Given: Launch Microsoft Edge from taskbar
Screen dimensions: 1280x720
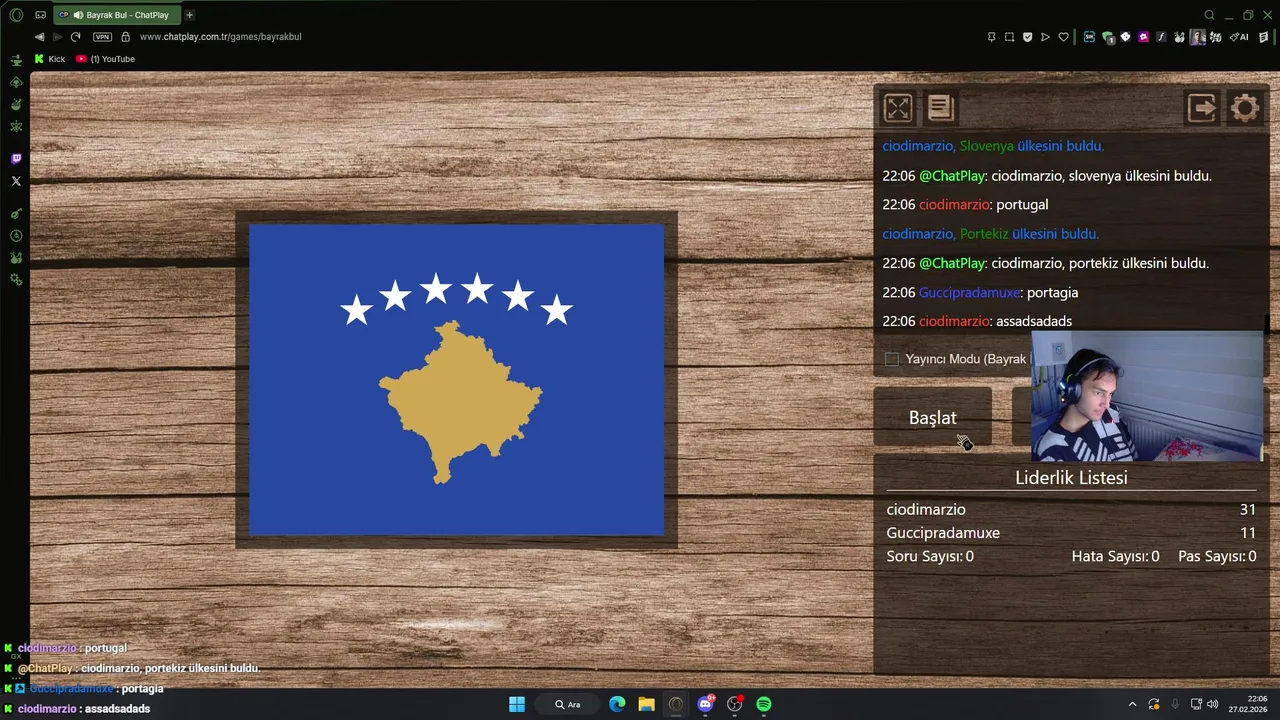Looking at the screenshot, I should [x=617, y=704].
